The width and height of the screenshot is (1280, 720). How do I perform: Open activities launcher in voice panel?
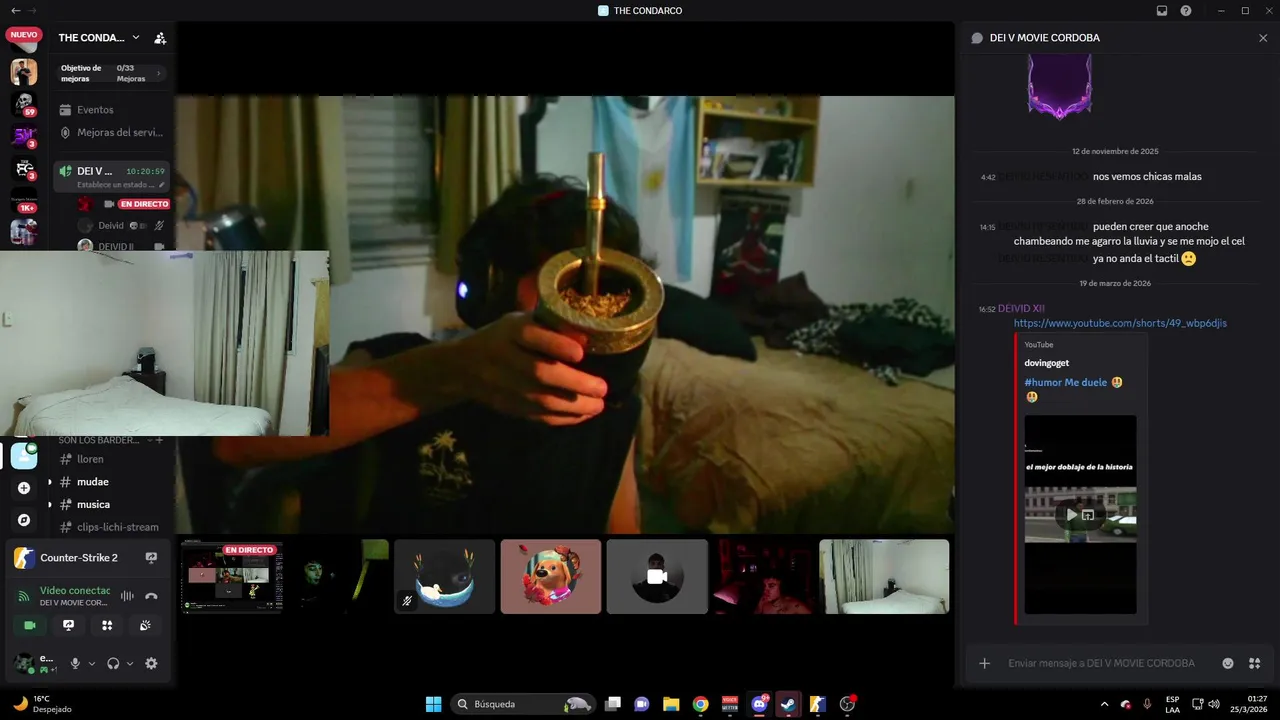107,625
